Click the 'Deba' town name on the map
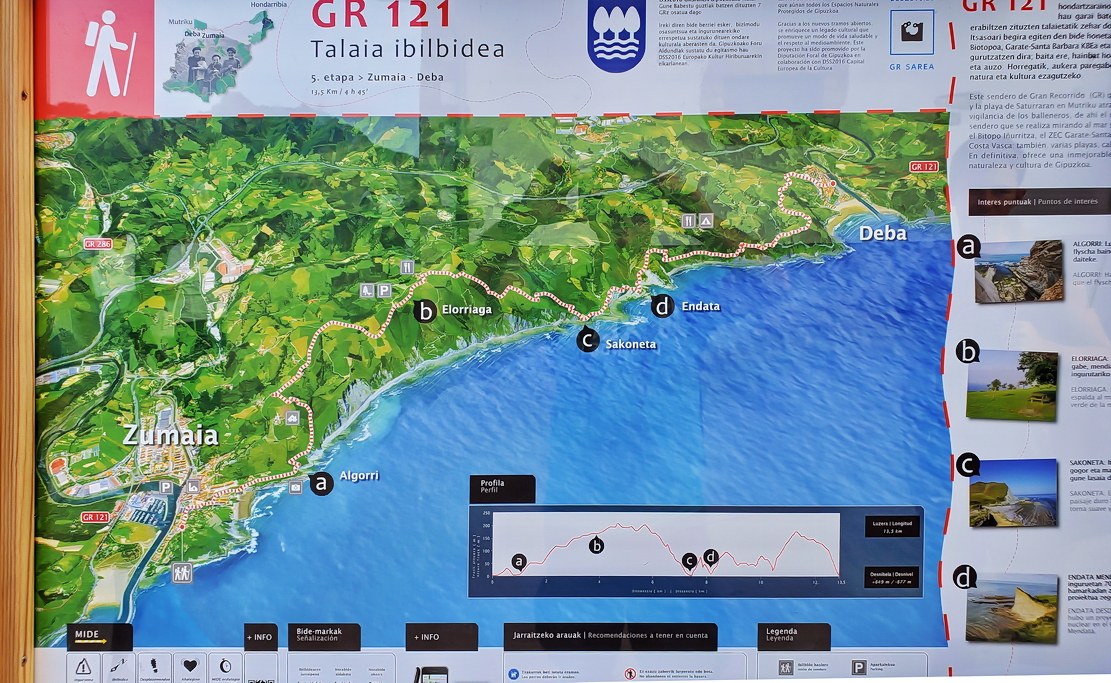Screen dimensions: 1111x683 coord(883,233)
